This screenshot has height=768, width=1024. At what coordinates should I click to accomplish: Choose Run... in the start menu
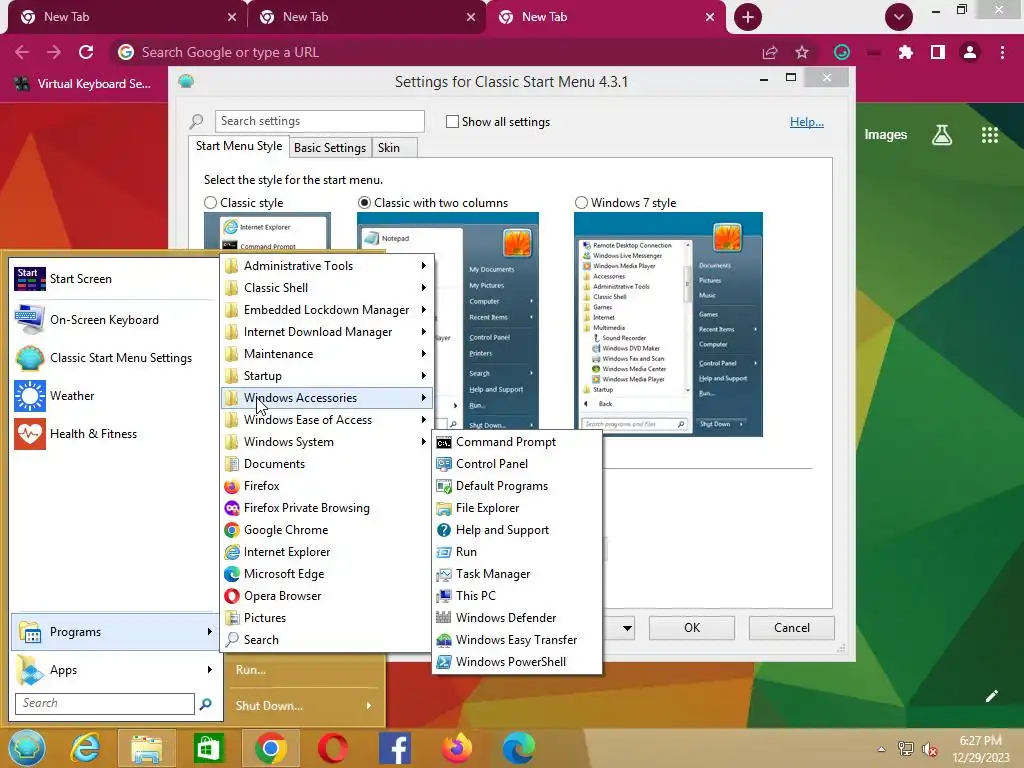coord(251,670)
